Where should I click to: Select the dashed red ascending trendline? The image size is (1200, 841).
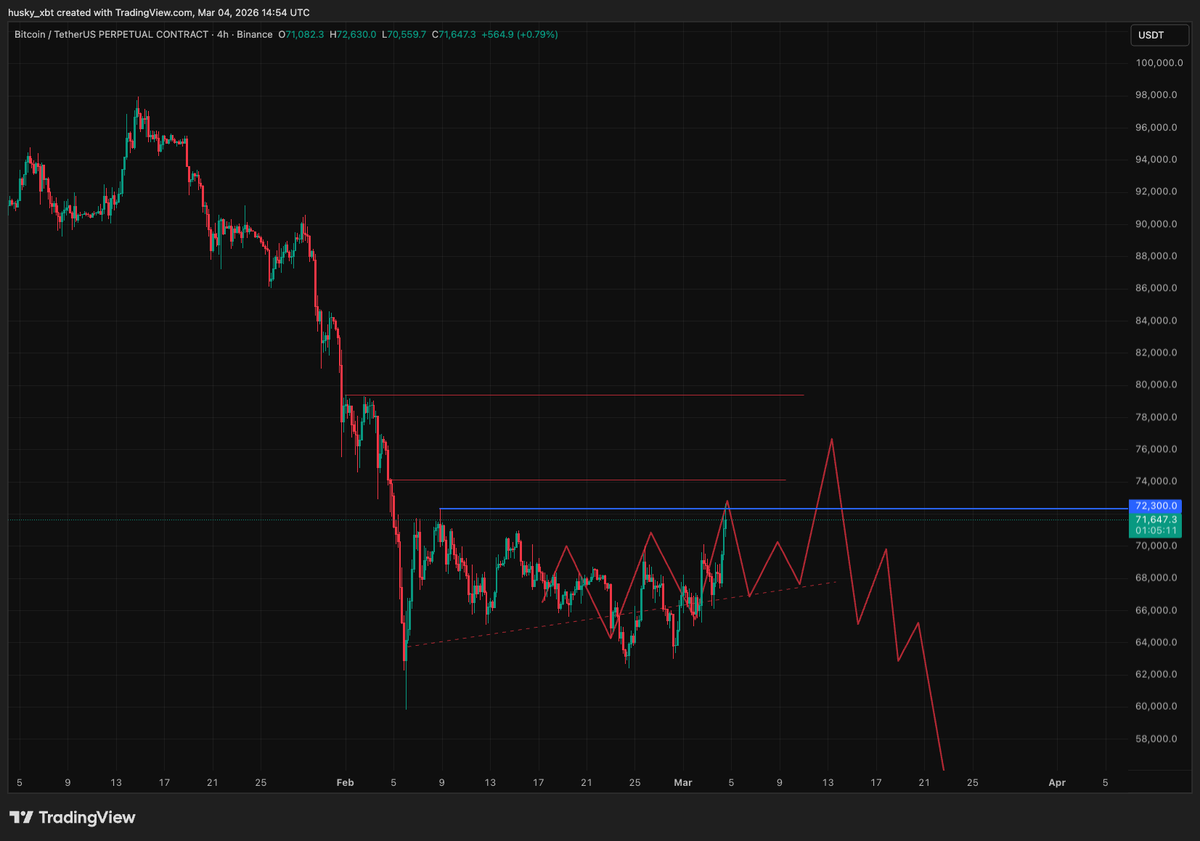click(x=620, y=614)
